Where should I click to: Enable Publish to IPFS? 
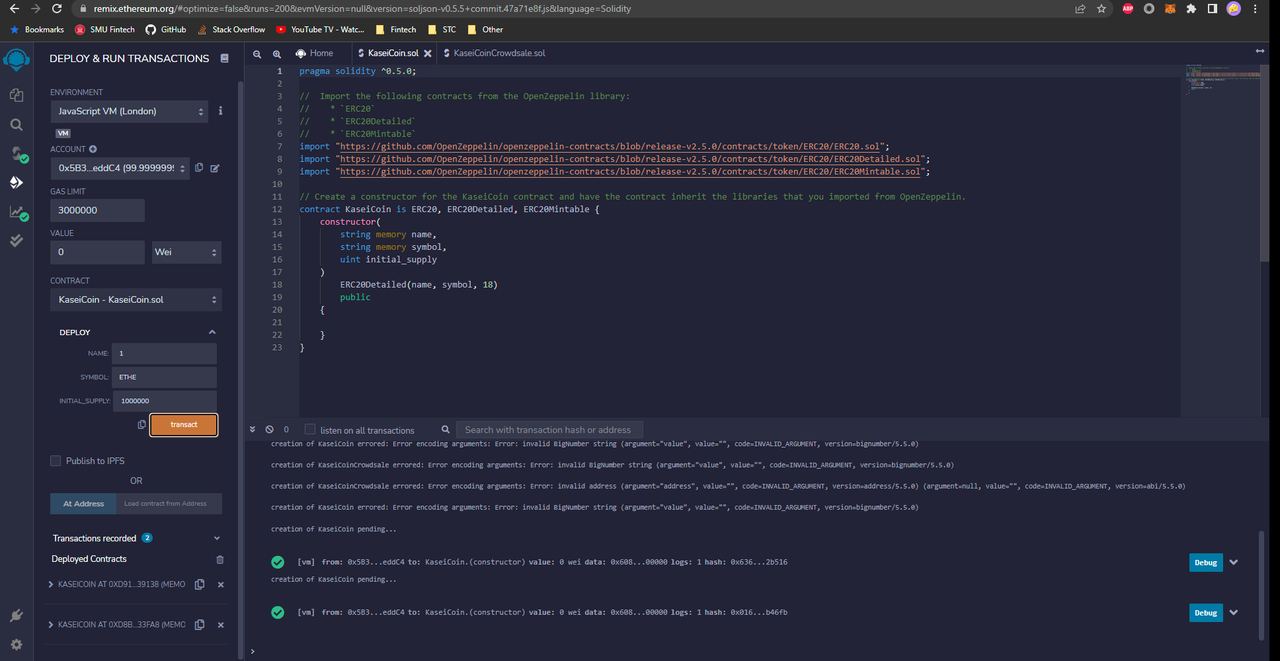click(x=56, y=461)
